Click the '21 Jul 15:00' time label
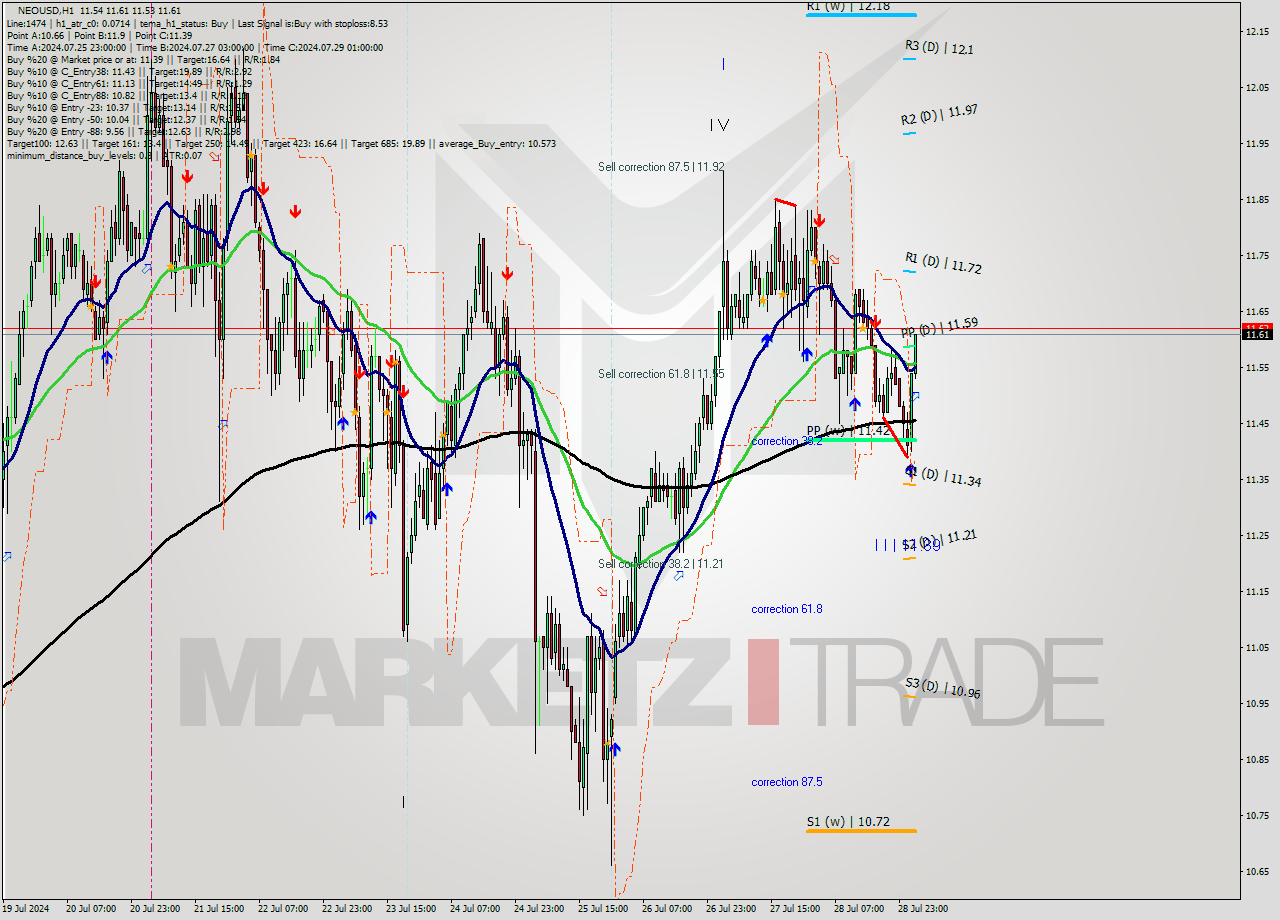 [218, 909]
